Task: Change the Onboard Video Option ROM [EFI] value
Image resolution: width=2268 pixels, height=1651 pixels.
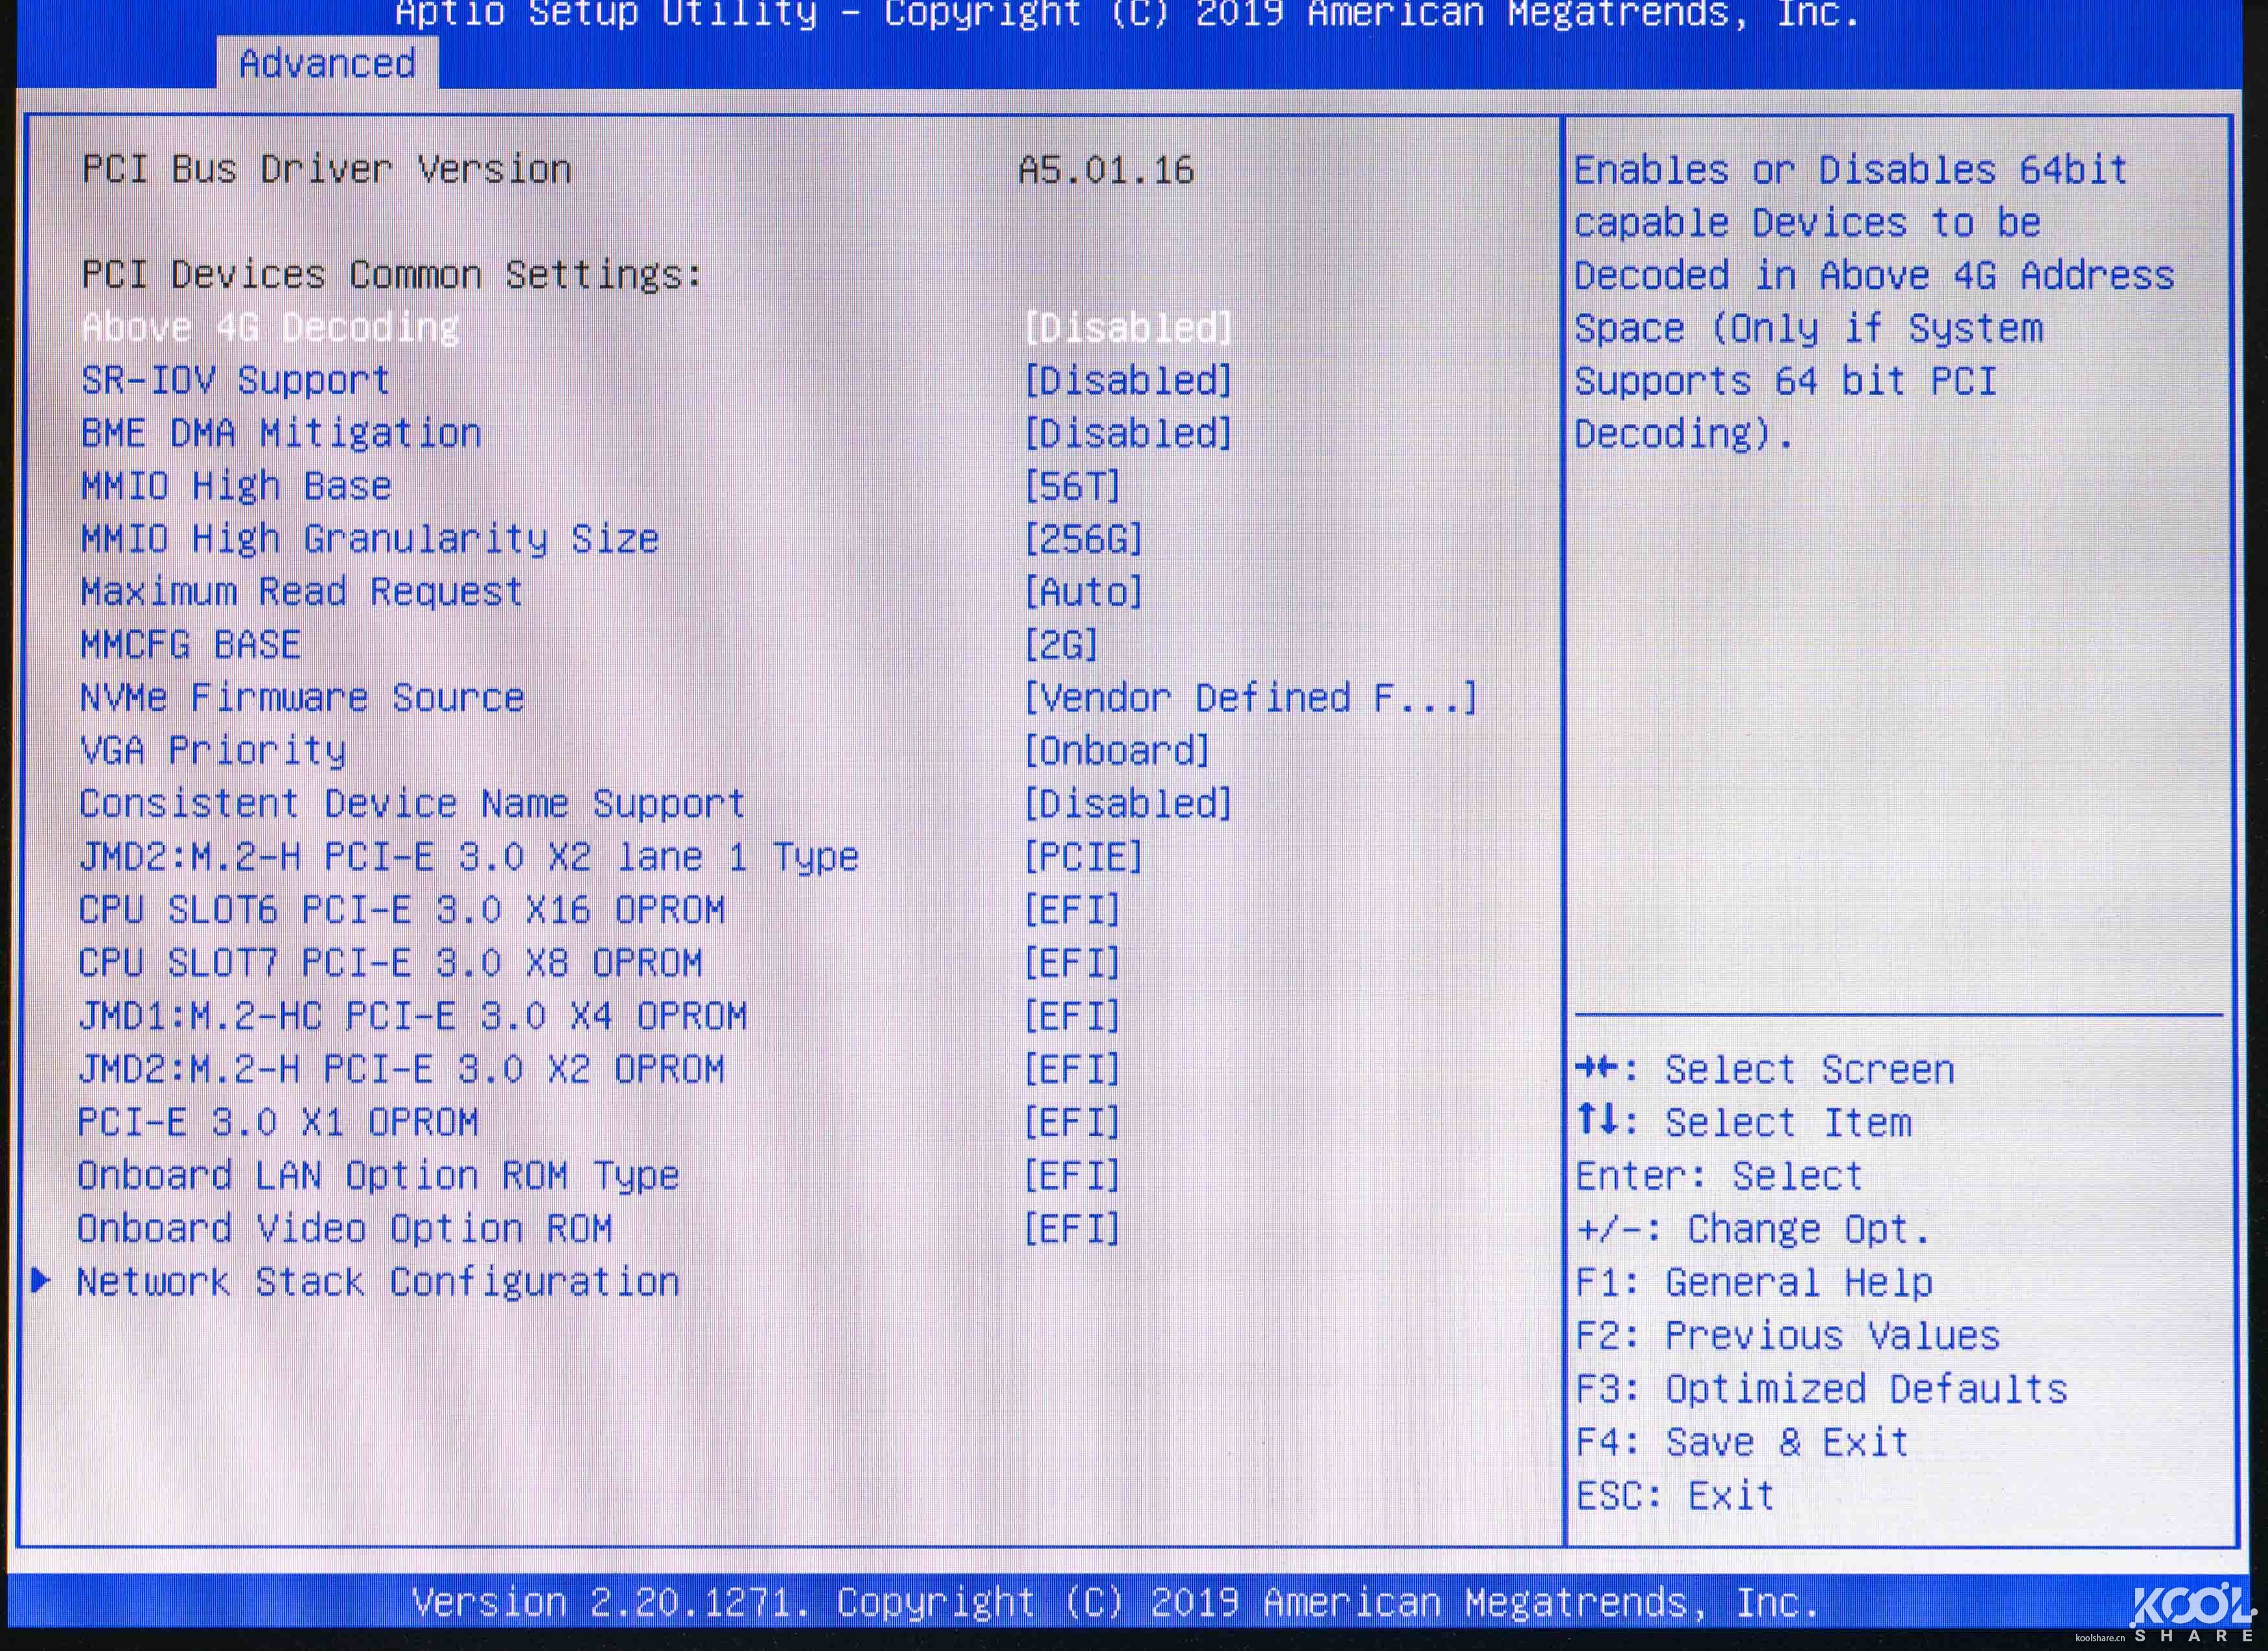Action: (1072, 1229)
